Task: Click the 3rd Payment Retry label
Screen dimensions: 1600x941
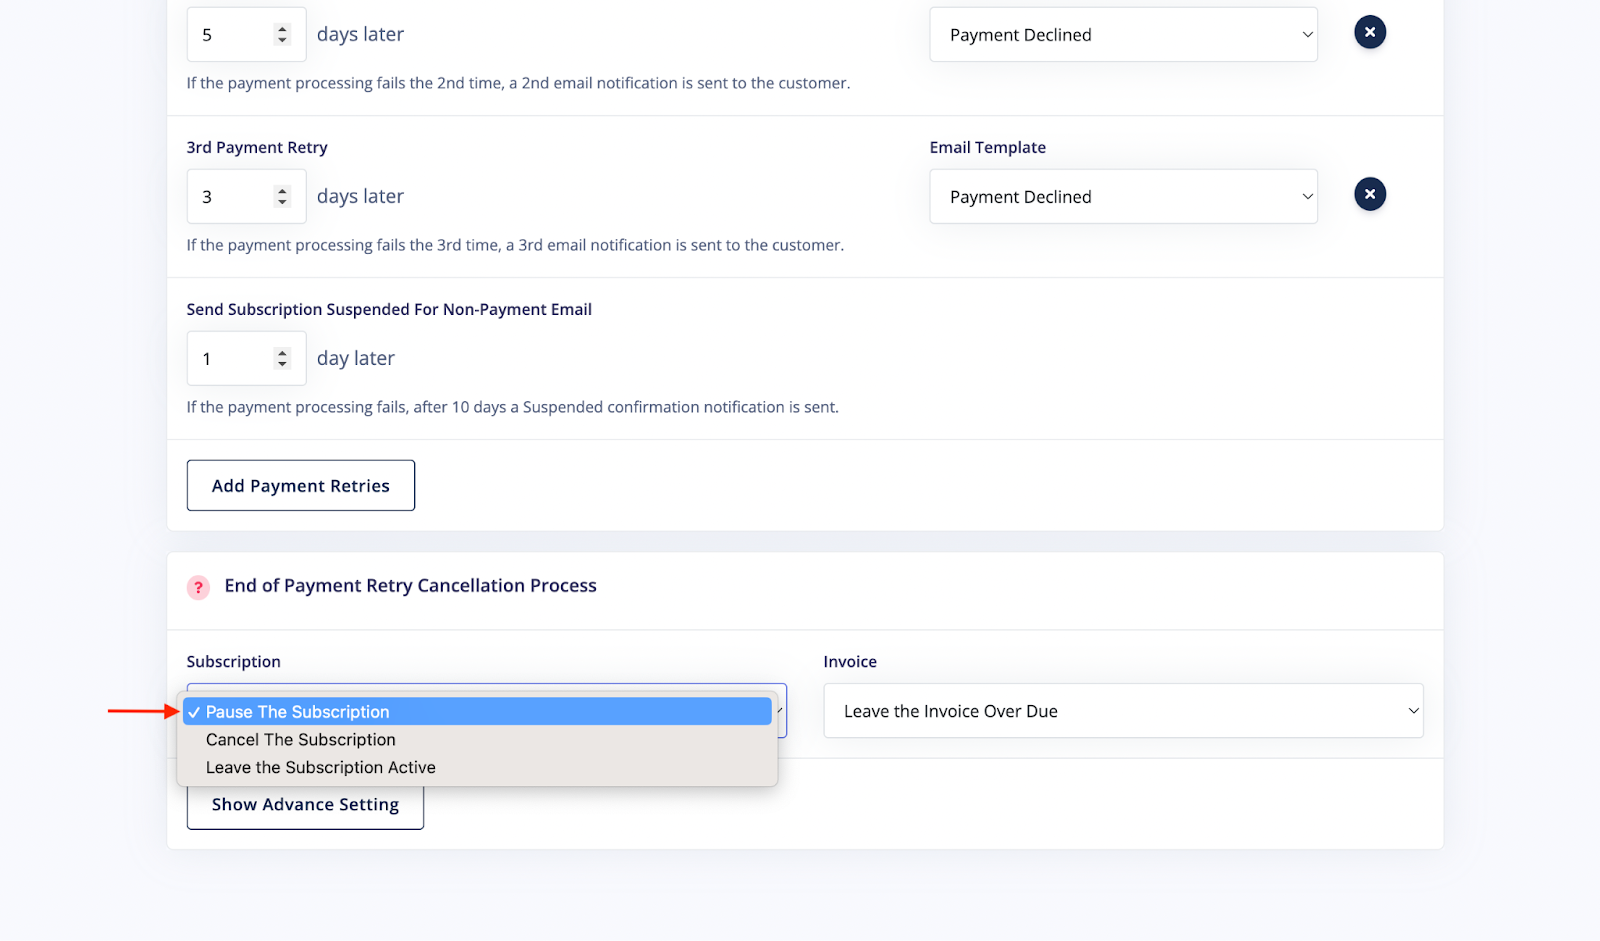Action: [x=257, y=148]
